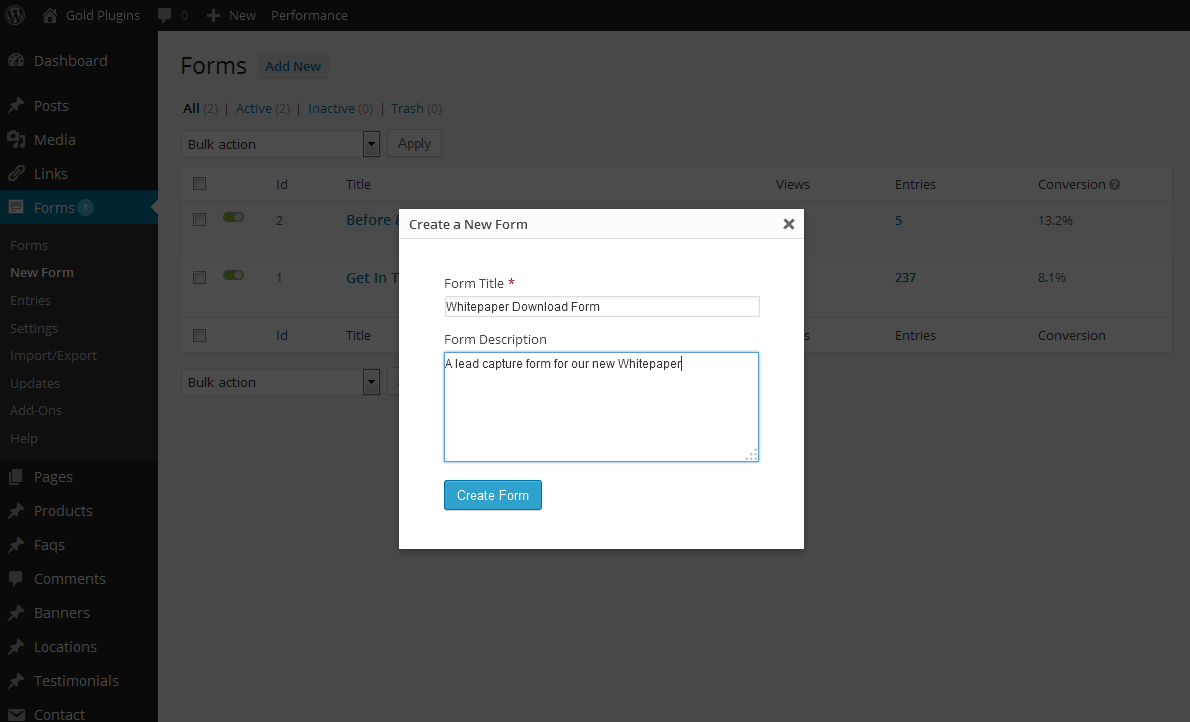Toggle active switch for form Id 1
Screen dimensions: 1190x722
[233, 275]
